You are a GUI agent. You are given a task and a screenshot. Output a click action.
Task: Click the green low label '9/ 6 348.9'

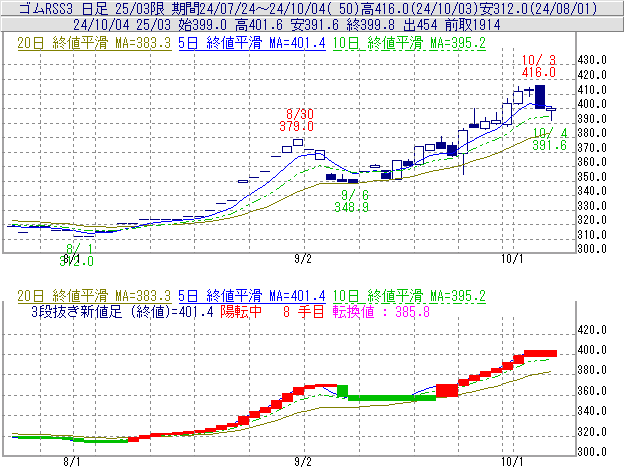click(x=351, y=201)
